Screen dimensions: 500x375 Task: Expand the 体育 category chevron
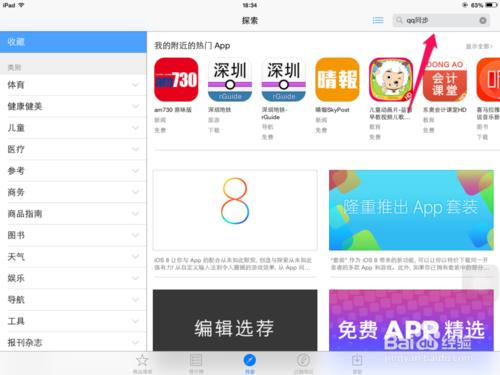pos(135,85)
